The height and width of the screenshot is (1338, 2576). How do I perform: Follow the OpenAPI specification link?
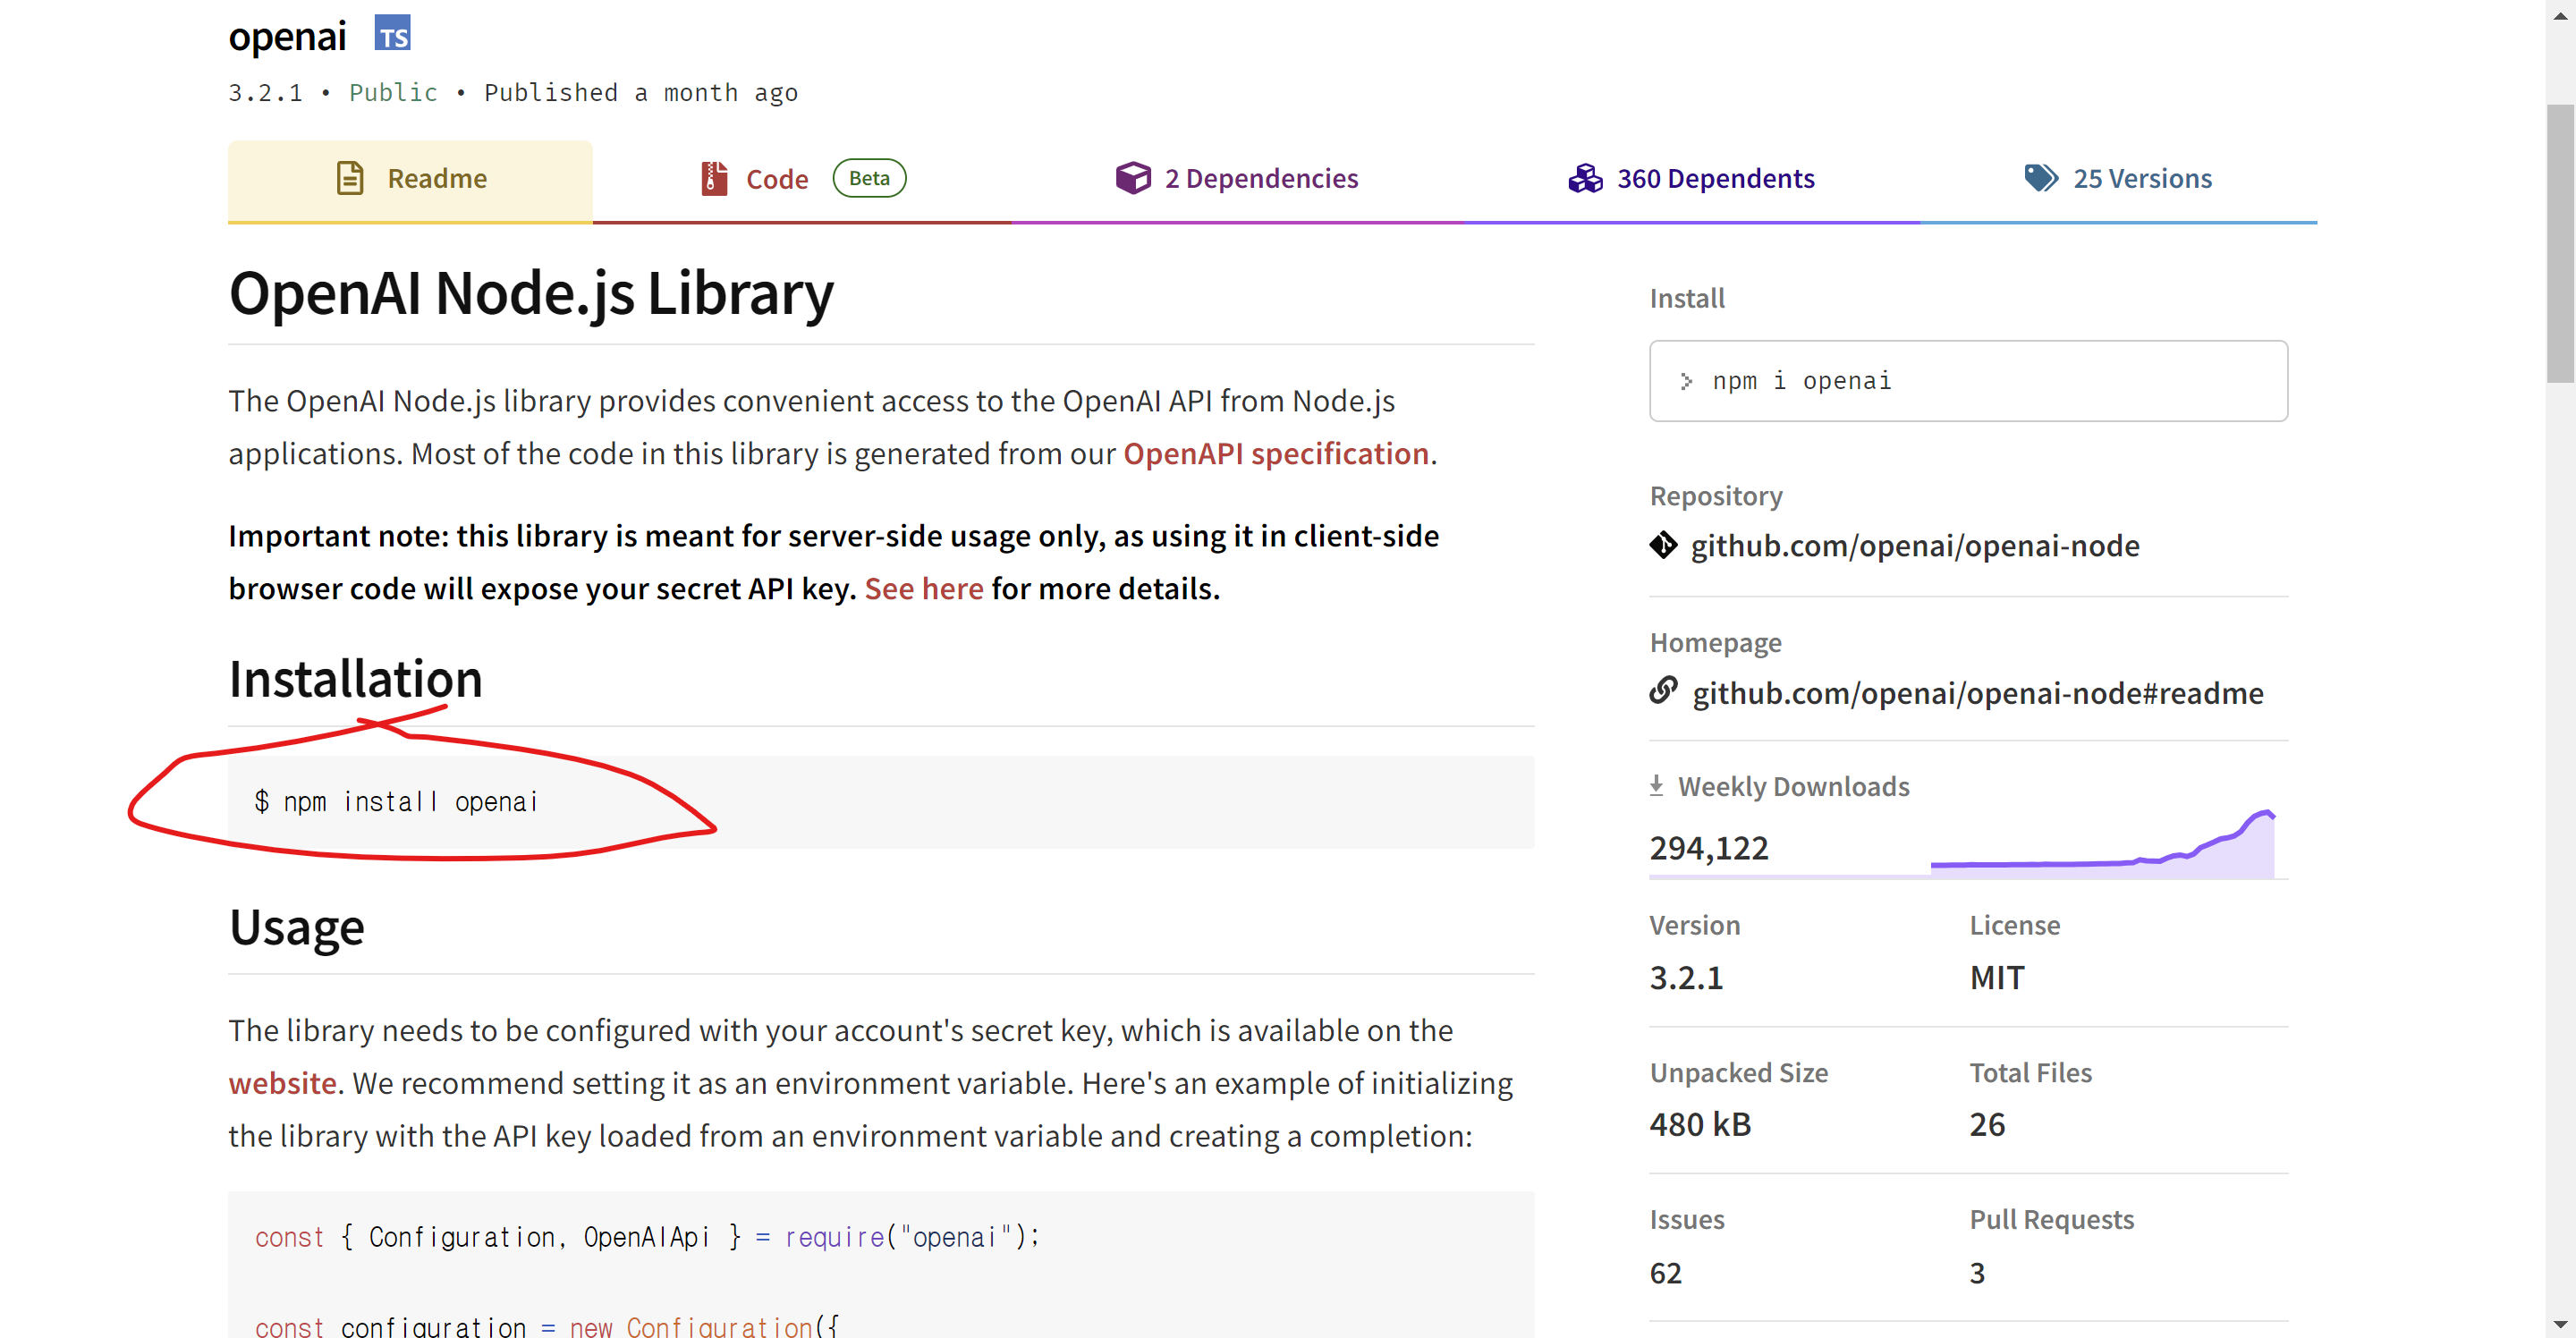tap(1275, 454)
